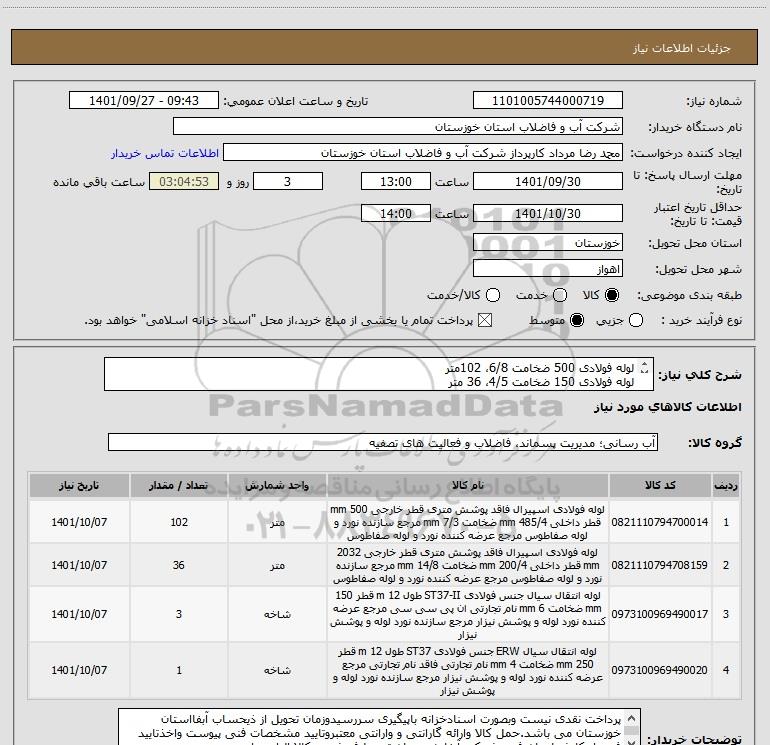Click the request creator name field

click(x=423, y=153)
